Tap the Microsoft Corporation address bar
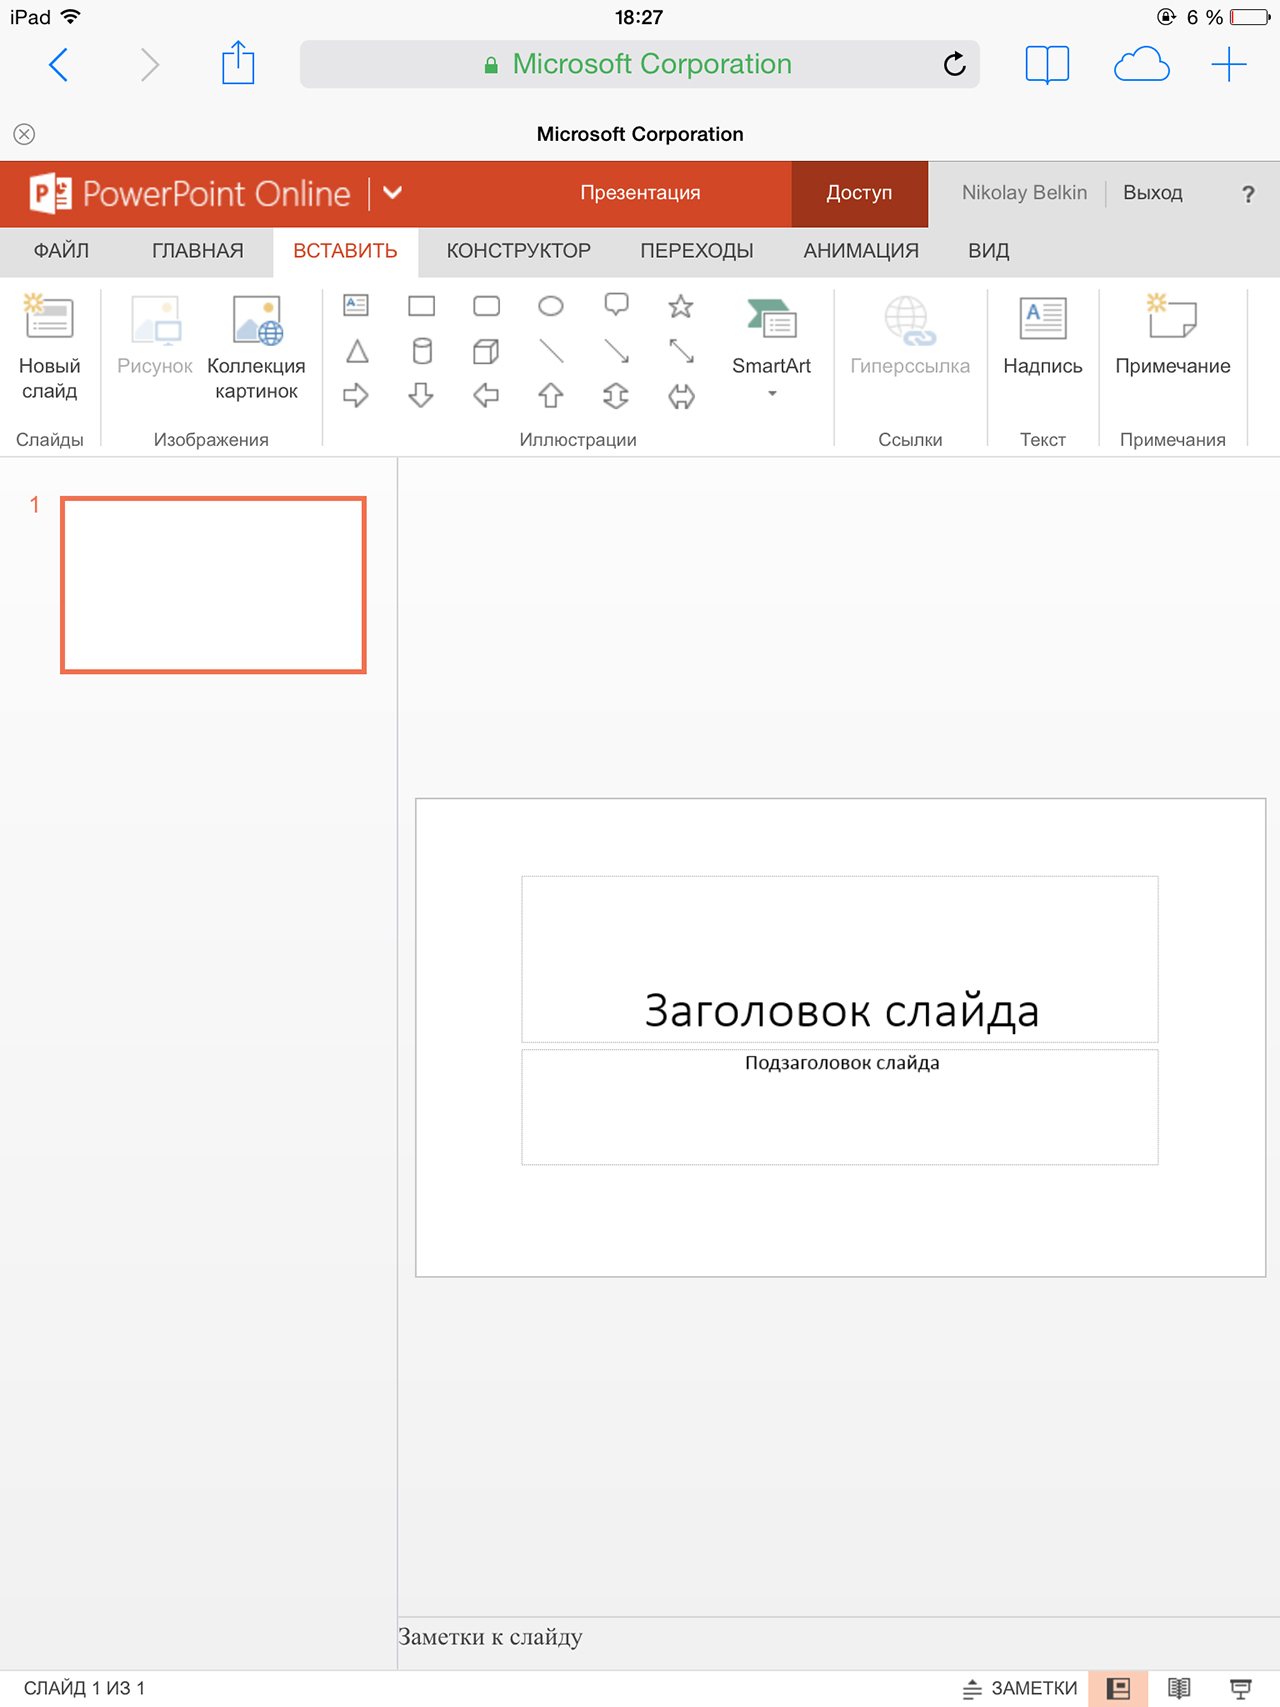This screenshot has width=1280, height=1707. [x=640, y=64]
